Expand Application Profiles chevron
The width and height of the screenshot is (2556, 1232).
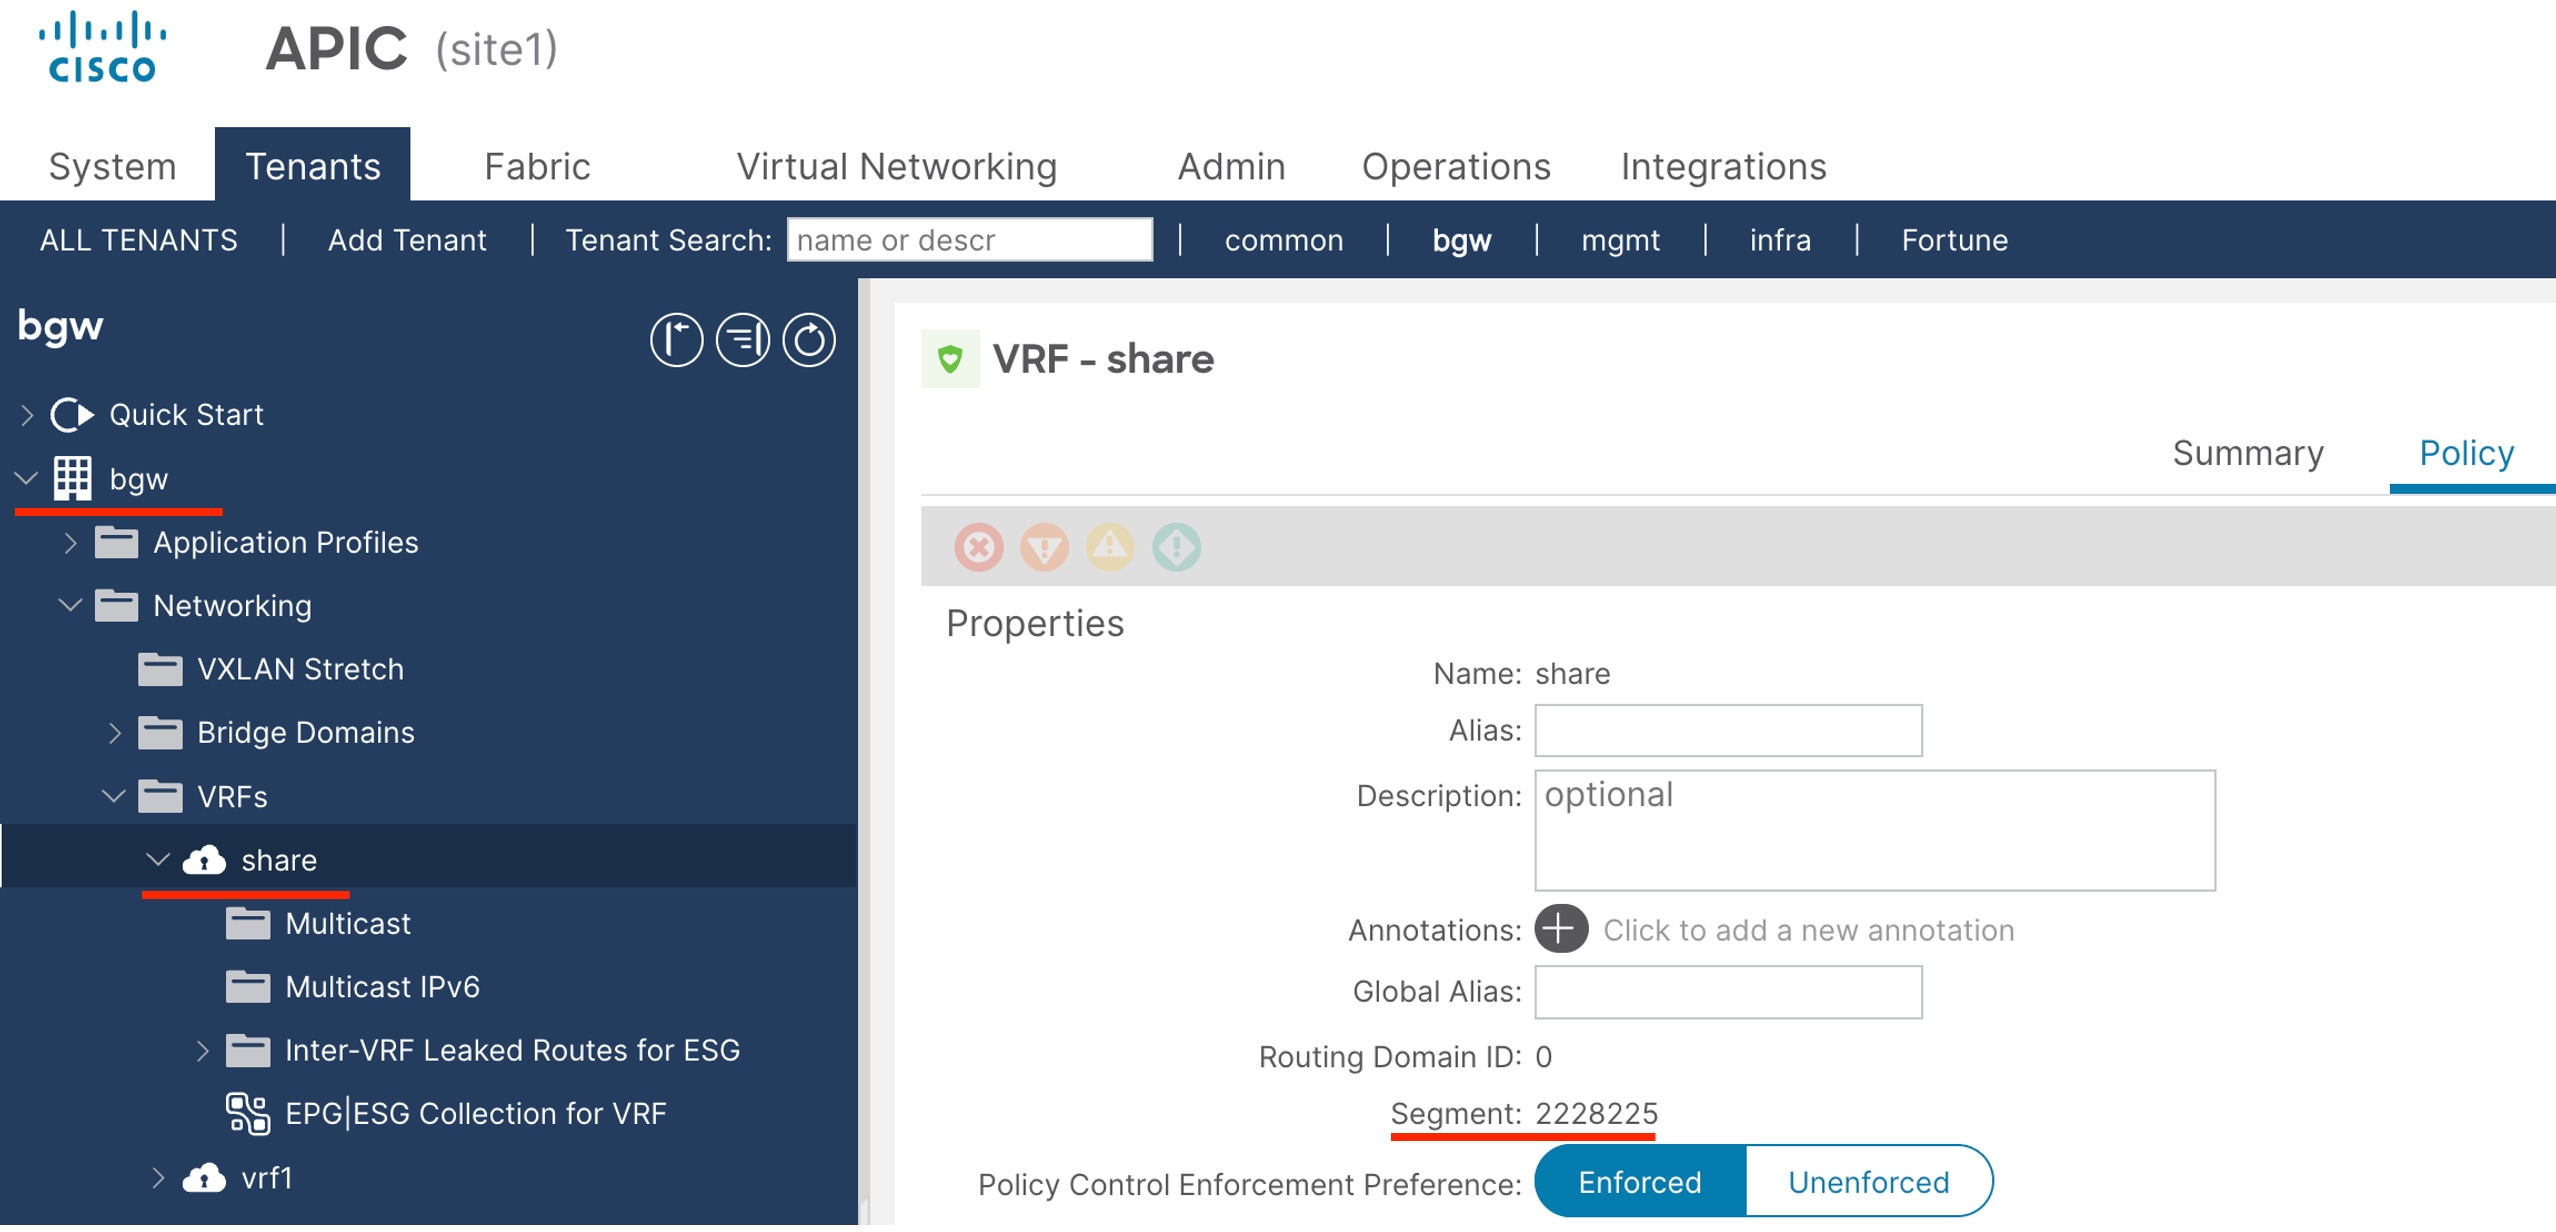pos(70,542)
